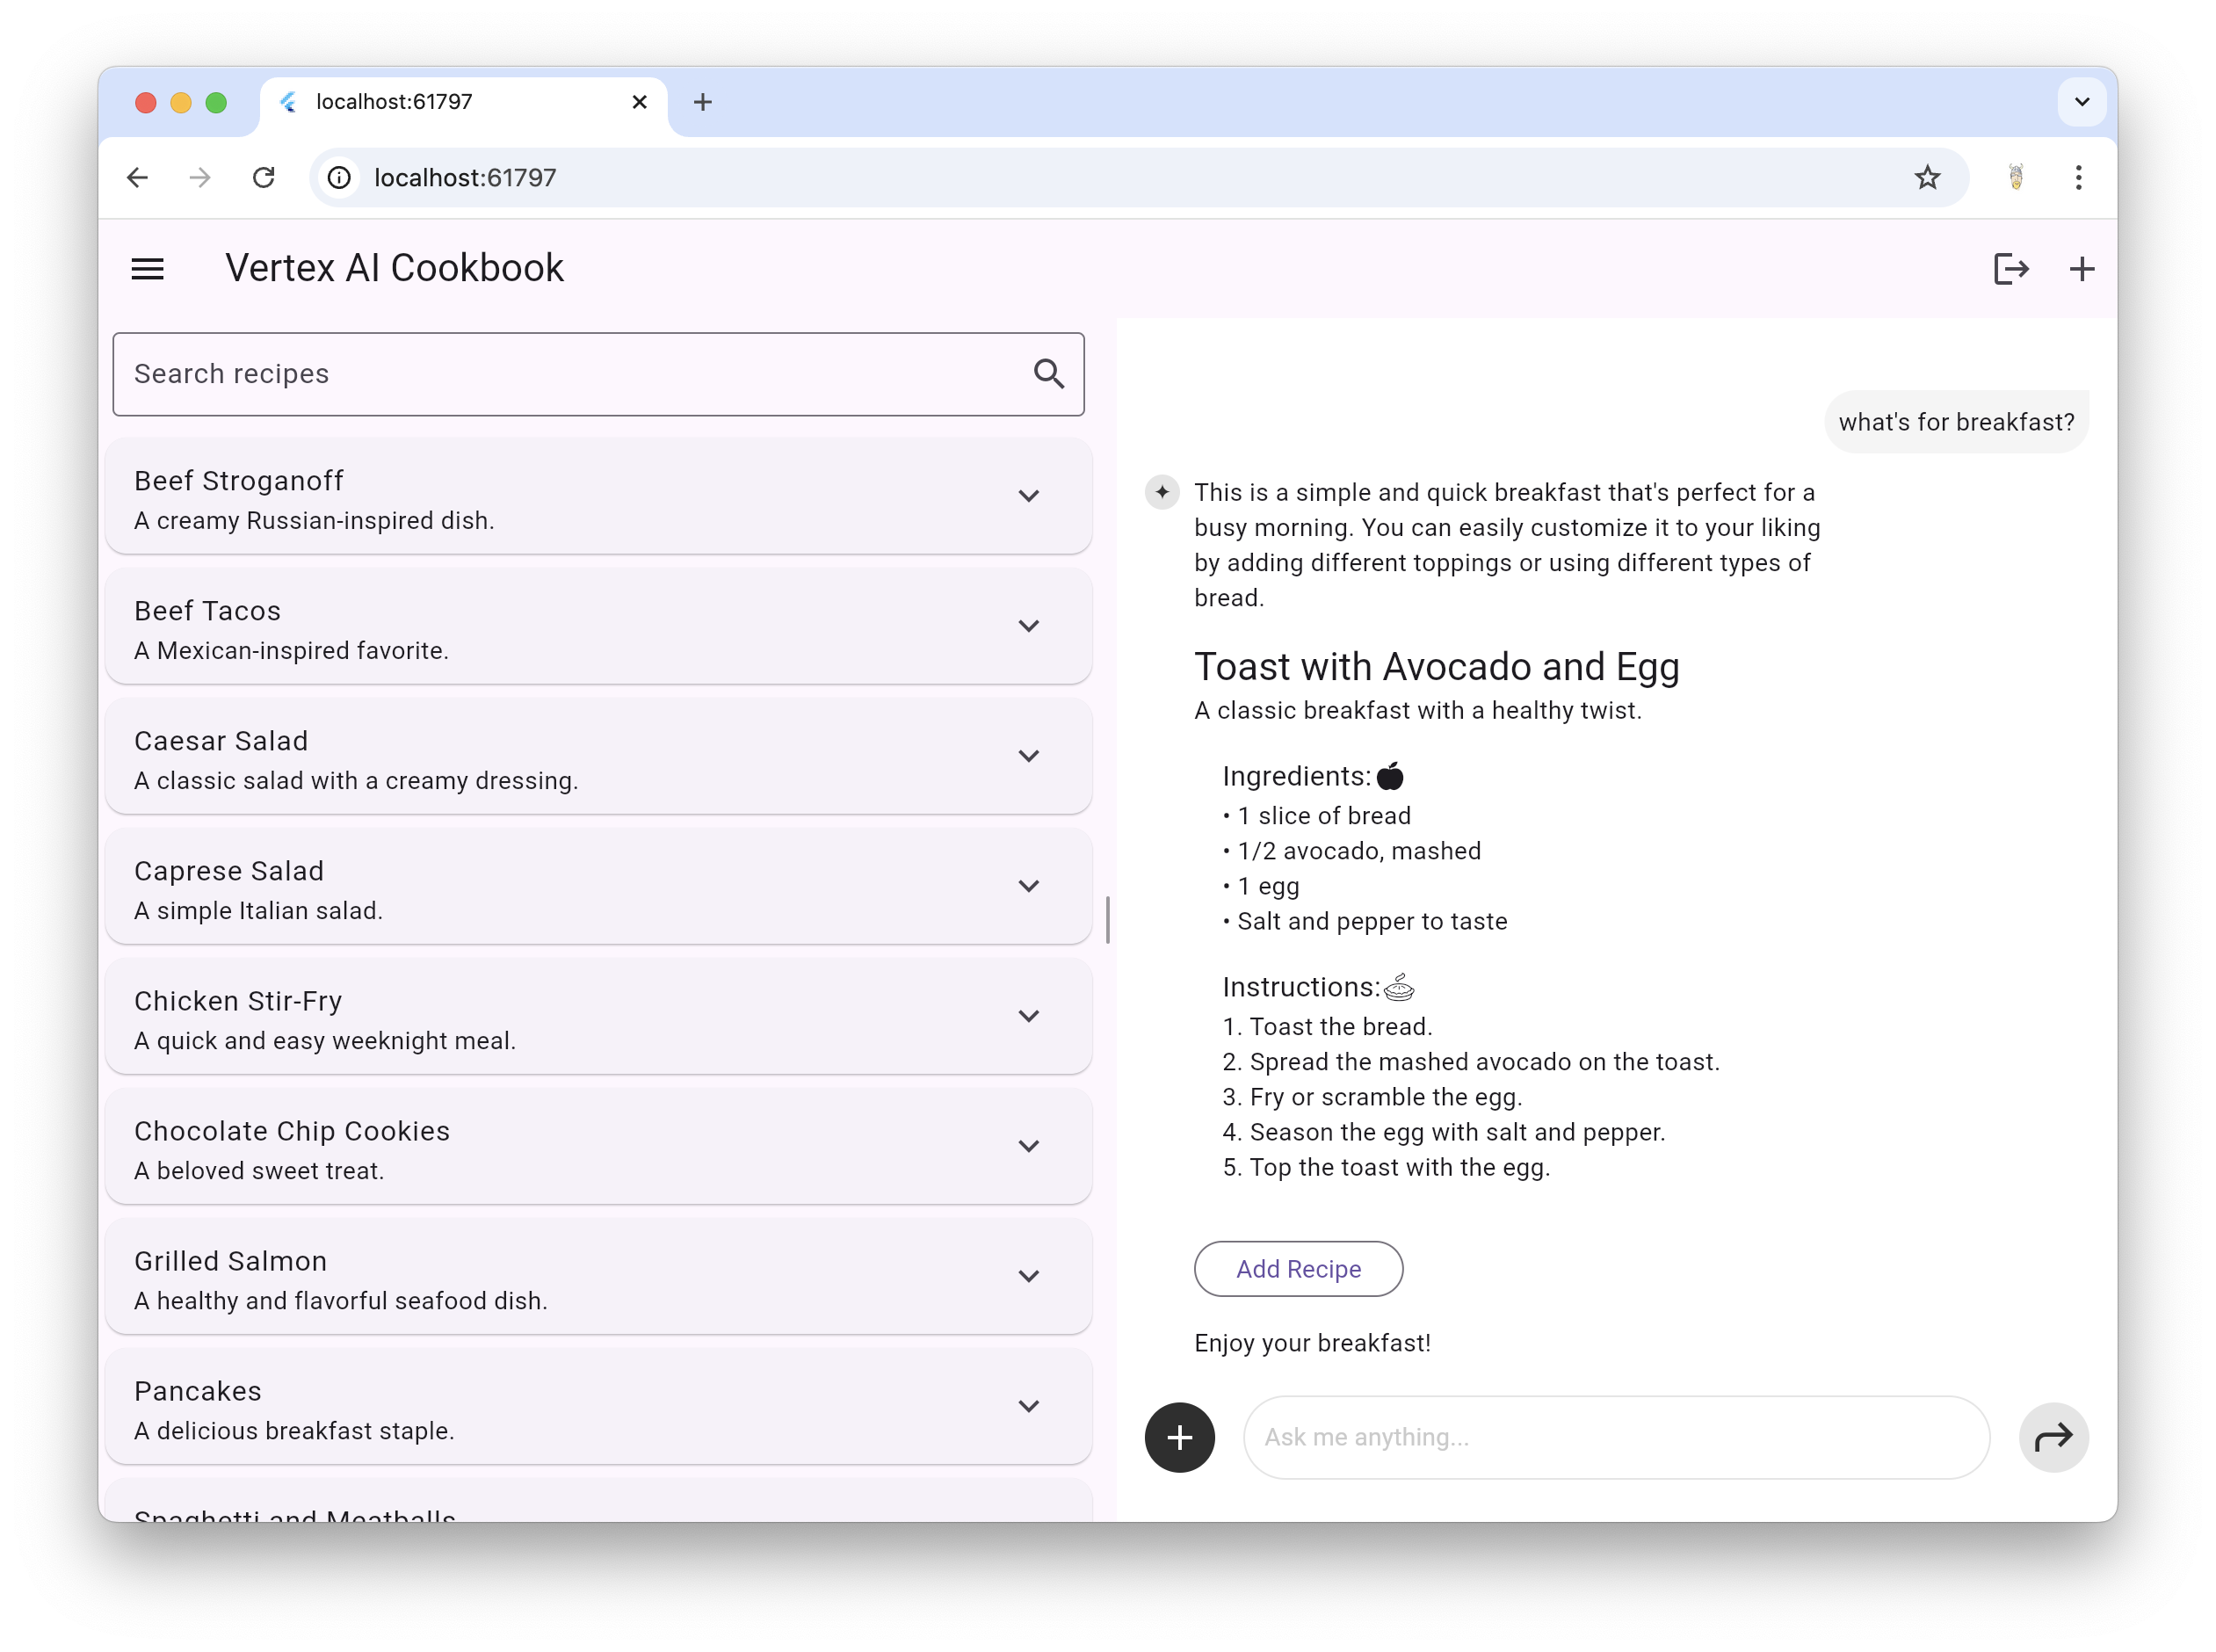Open the hamburger navigation menu
The image size is (2216, 1652).
[148, 268]
